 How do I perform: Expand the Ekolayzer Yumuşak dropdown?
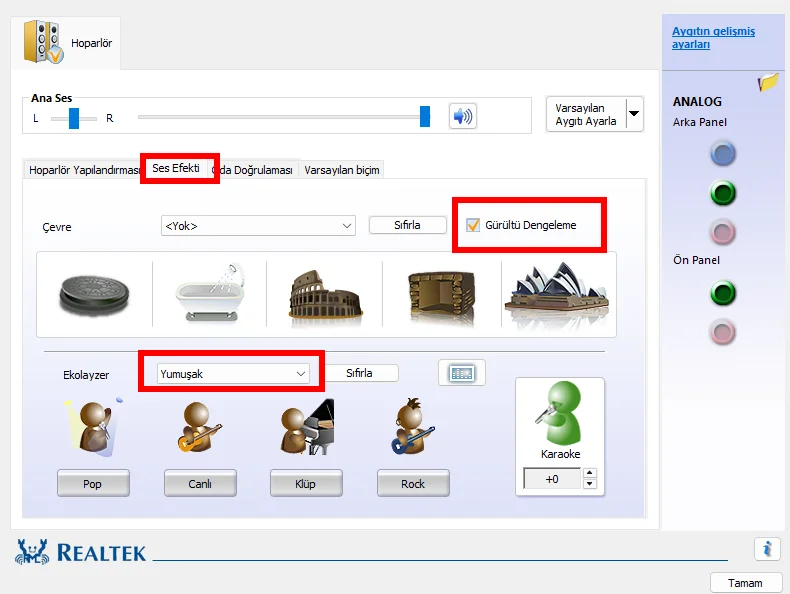pyautogui.click(x=233, y=374)
